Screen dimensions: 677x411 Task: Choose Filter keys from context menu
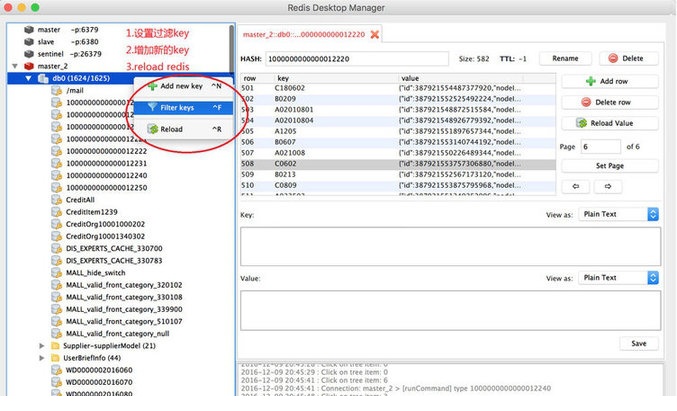(184, 107)
